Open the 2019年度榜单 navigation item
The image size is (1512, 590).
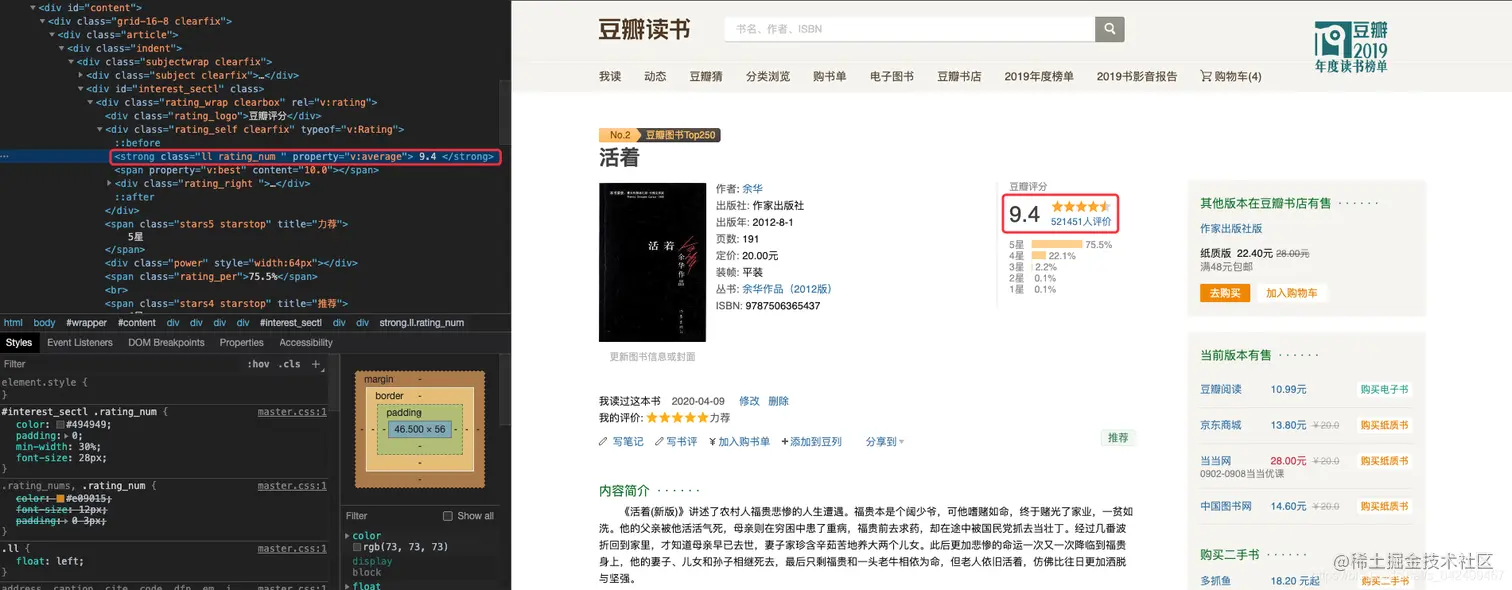tap(1039, 76)
